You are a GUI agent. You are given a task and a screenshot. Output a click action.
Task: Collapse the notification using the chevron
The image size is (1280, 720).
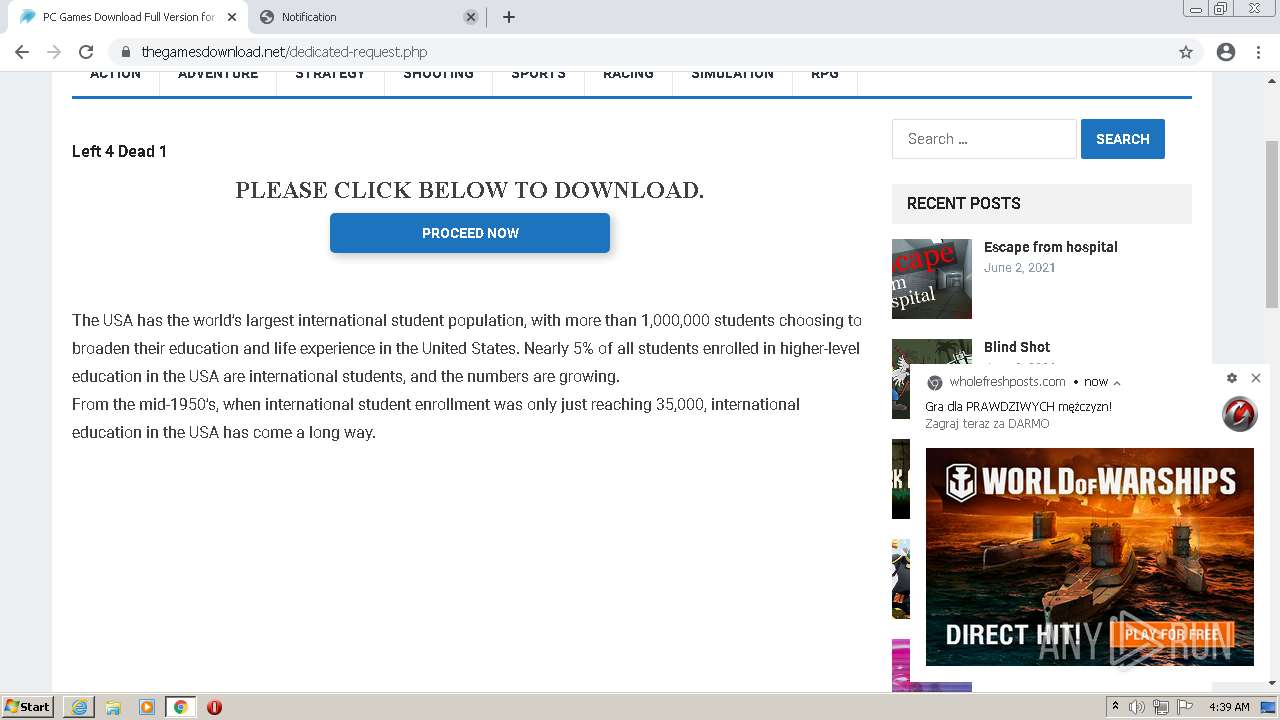click(x=1117, y=382)
